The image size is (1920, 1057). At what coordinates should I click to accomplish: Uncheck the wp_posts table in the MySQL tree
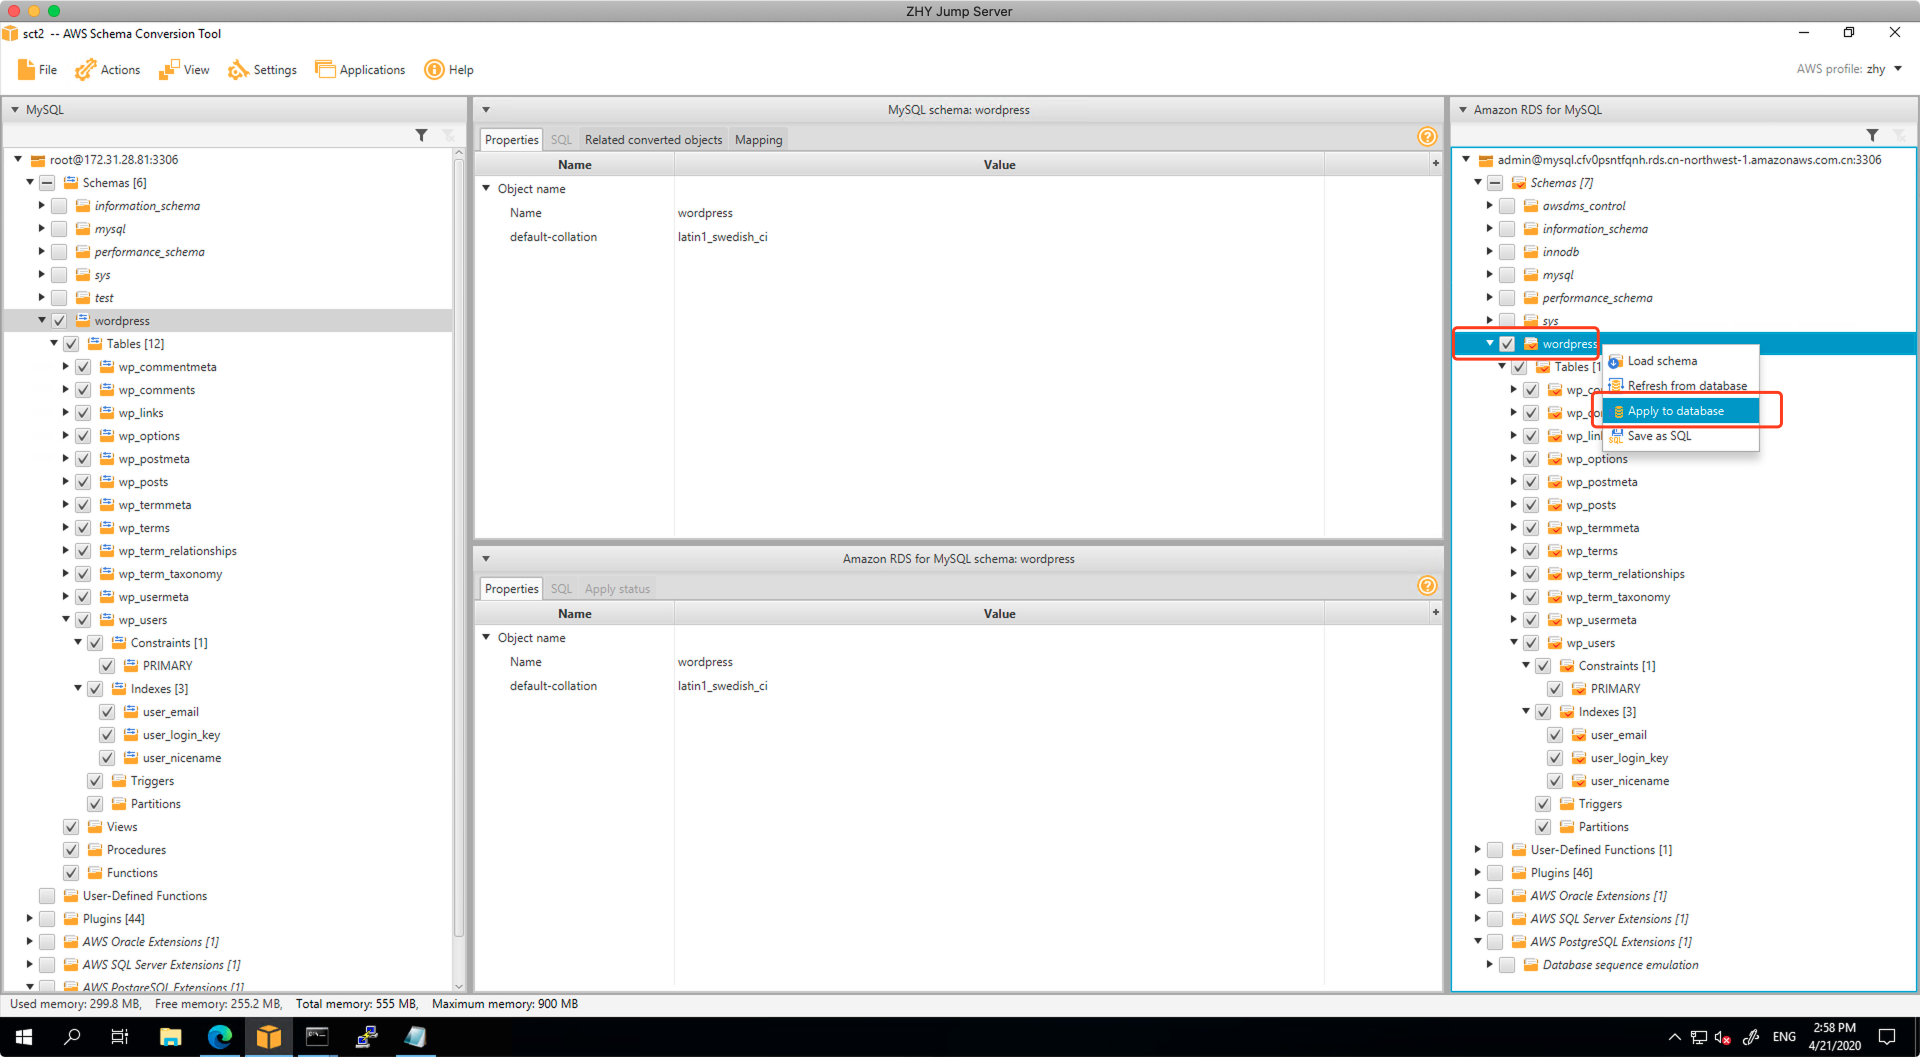tap(83, 482)
